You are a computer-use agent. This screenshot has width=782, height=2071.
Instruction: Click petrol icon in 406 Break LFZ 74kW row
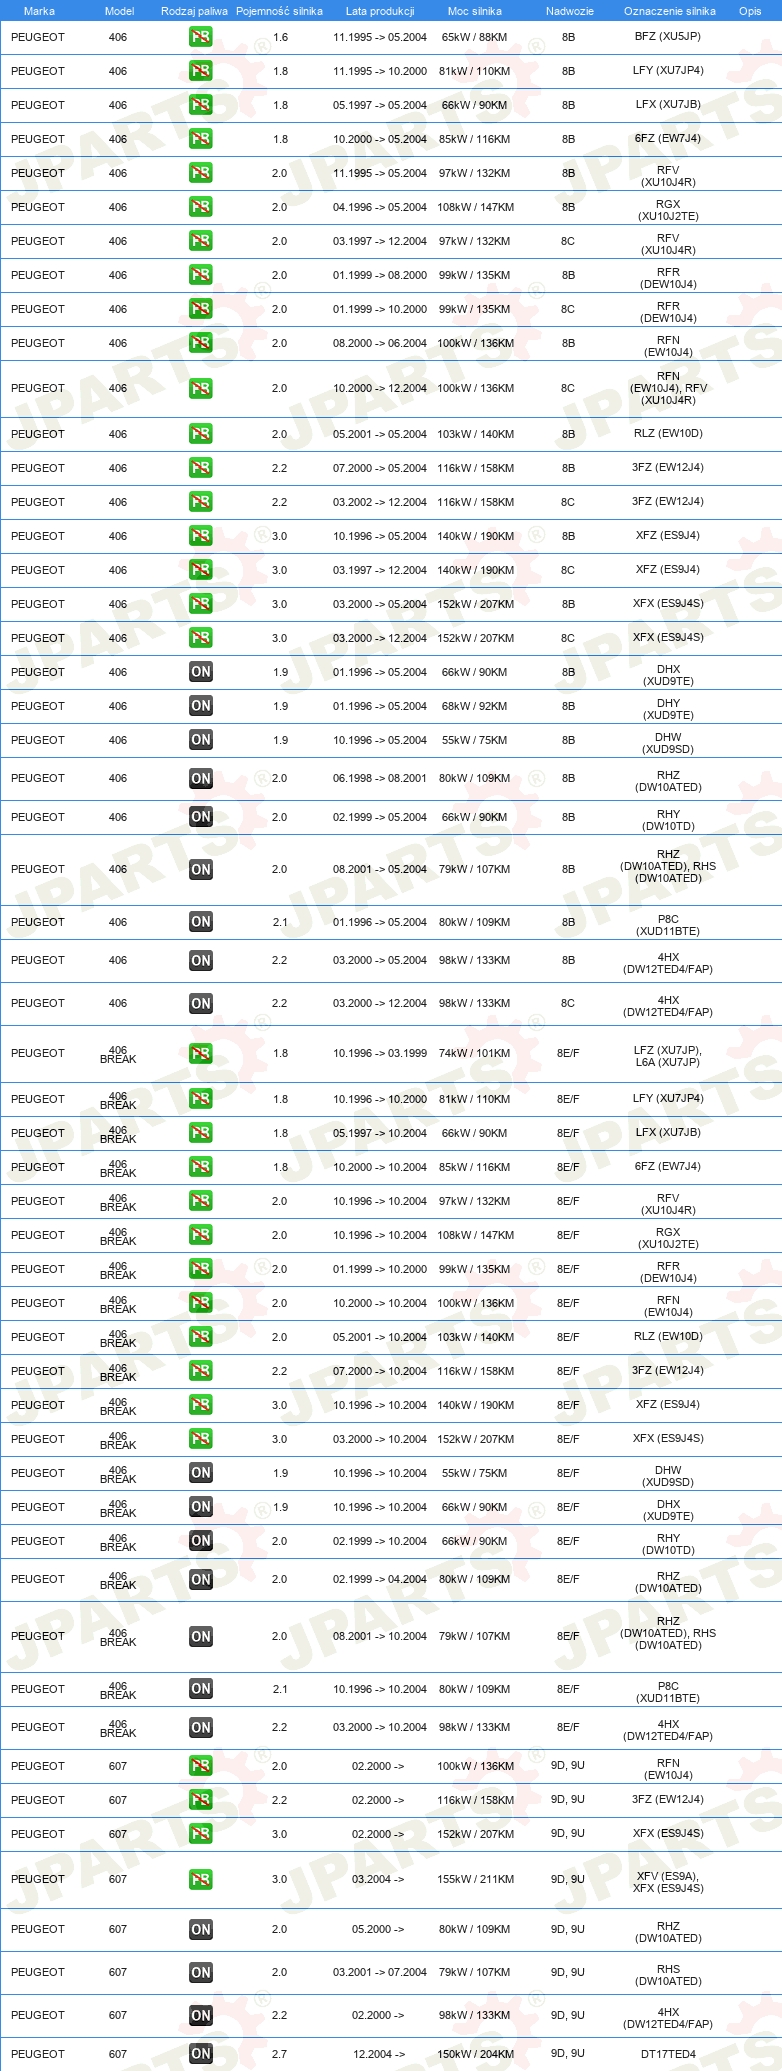[200, 1054]
